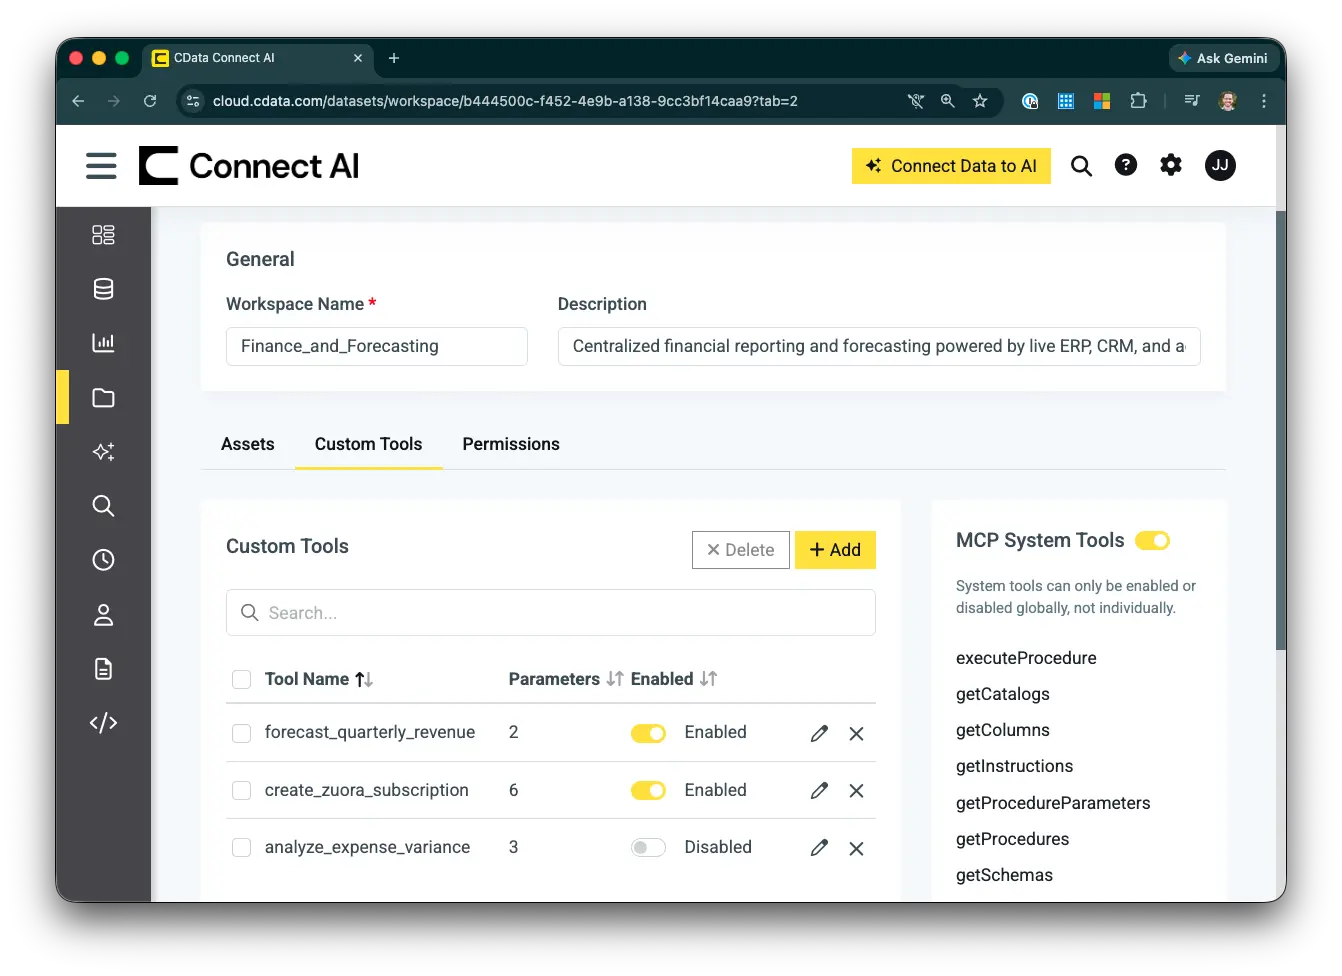Select the code </> icon in the sidebar
1342x976 pixels.
click(x=103, y=722)
